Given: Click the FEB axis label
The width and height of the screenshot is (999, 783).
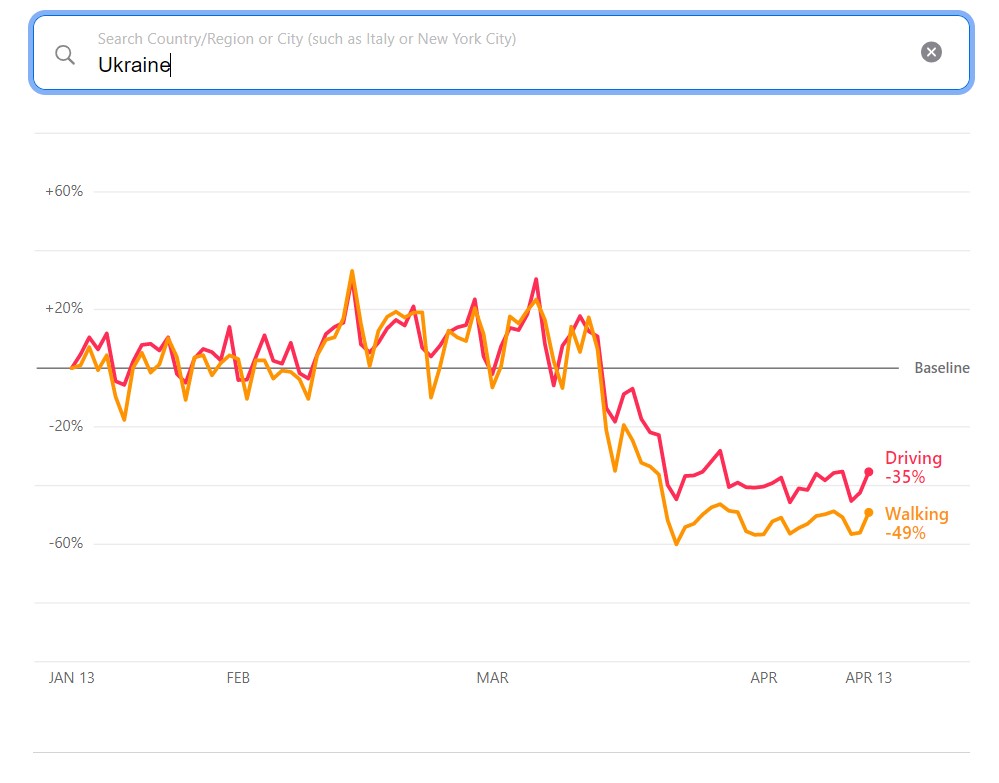Looking at the screenshot, I should [x=238, y=678].
